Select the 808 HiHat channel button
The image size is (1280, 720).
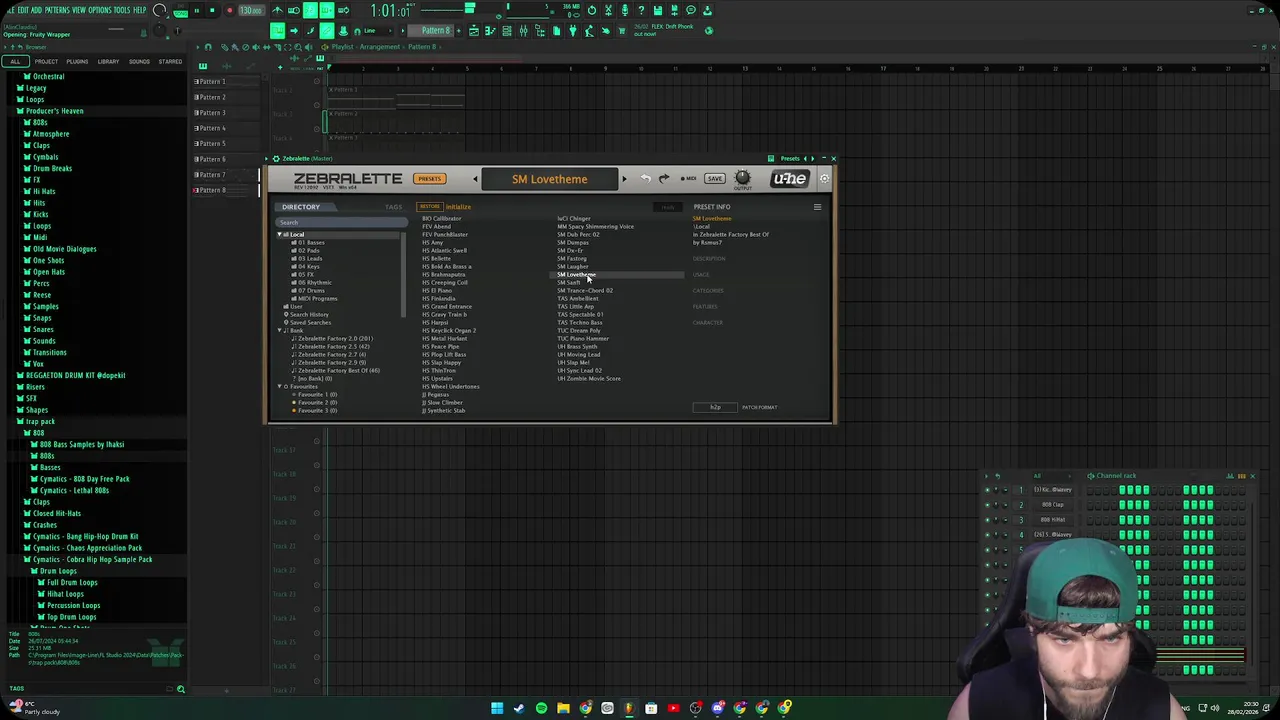tap(1053, 520)
